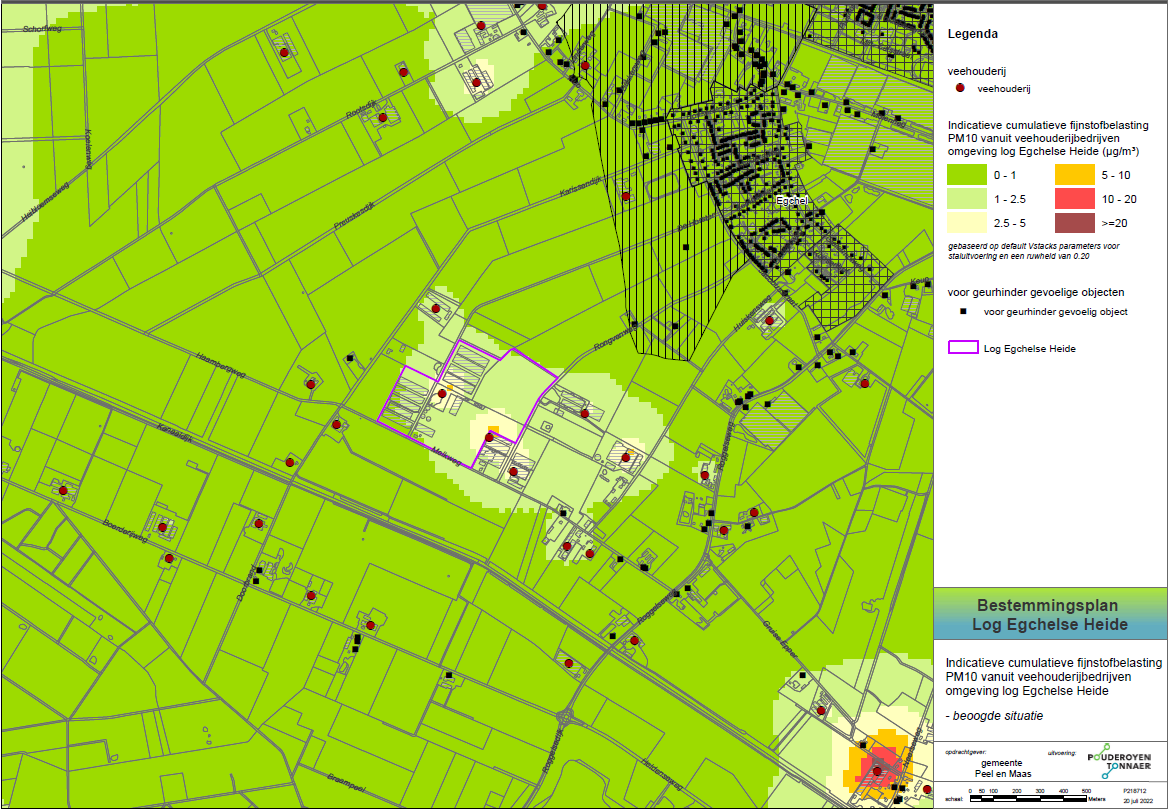The width and height of the screenshot is (1171, 812).
Task: Click the Bestemmingsplan Log Egchelse Heide title banner
Action: [x=1050, y=615]
